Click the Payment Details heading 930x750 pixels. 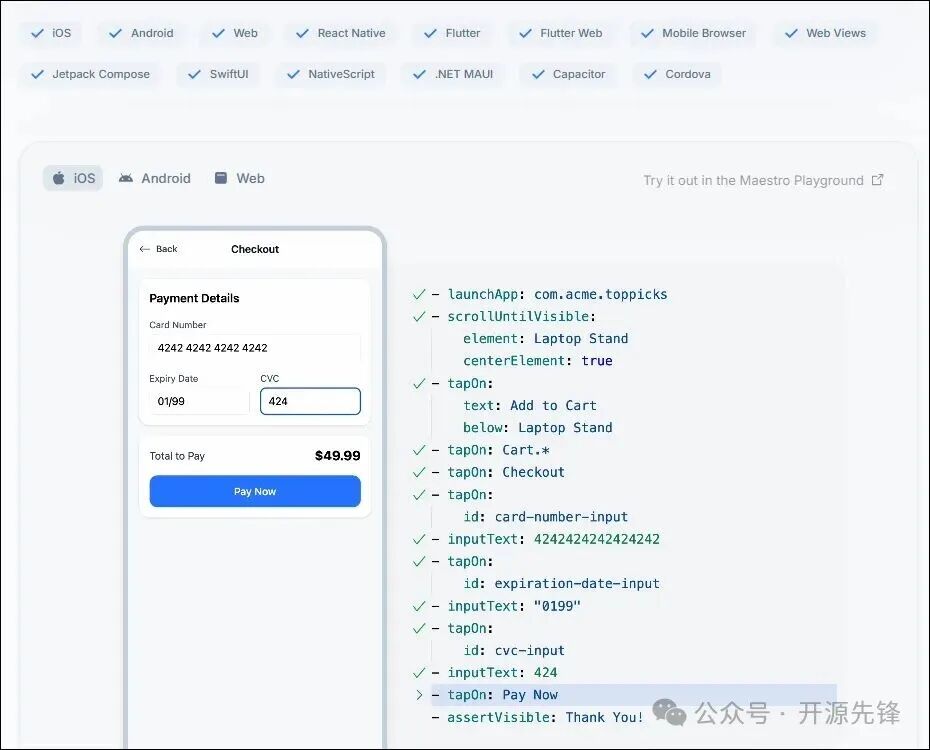tap(195, 298)
